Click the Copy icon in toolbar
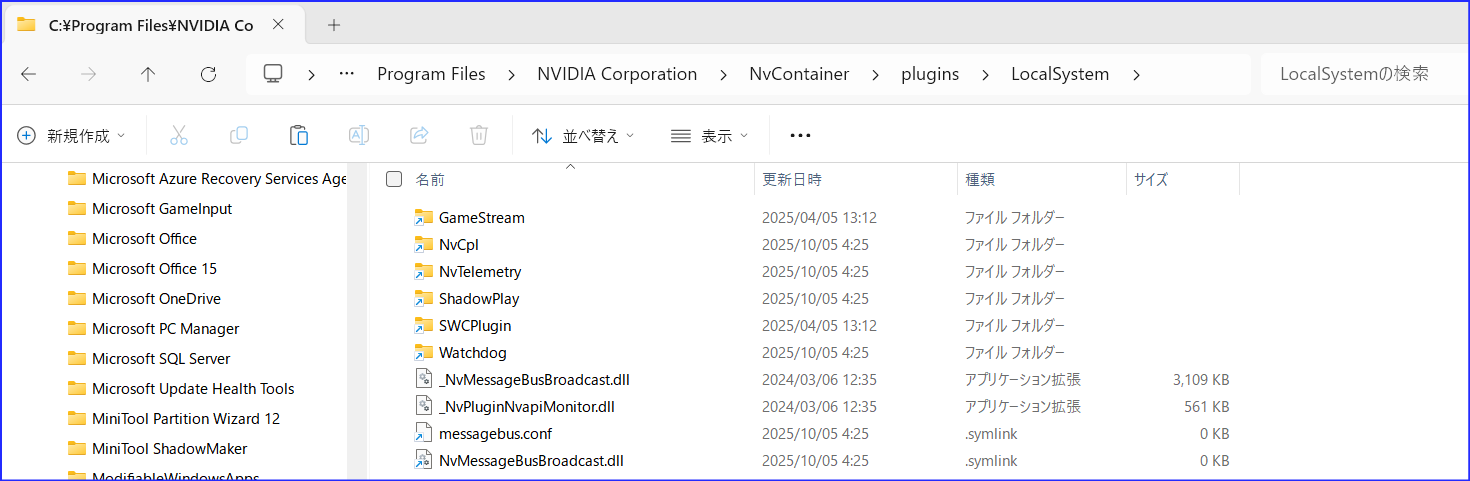The height and width of the screenshot is (481, 1470). (x=239, y=136)
